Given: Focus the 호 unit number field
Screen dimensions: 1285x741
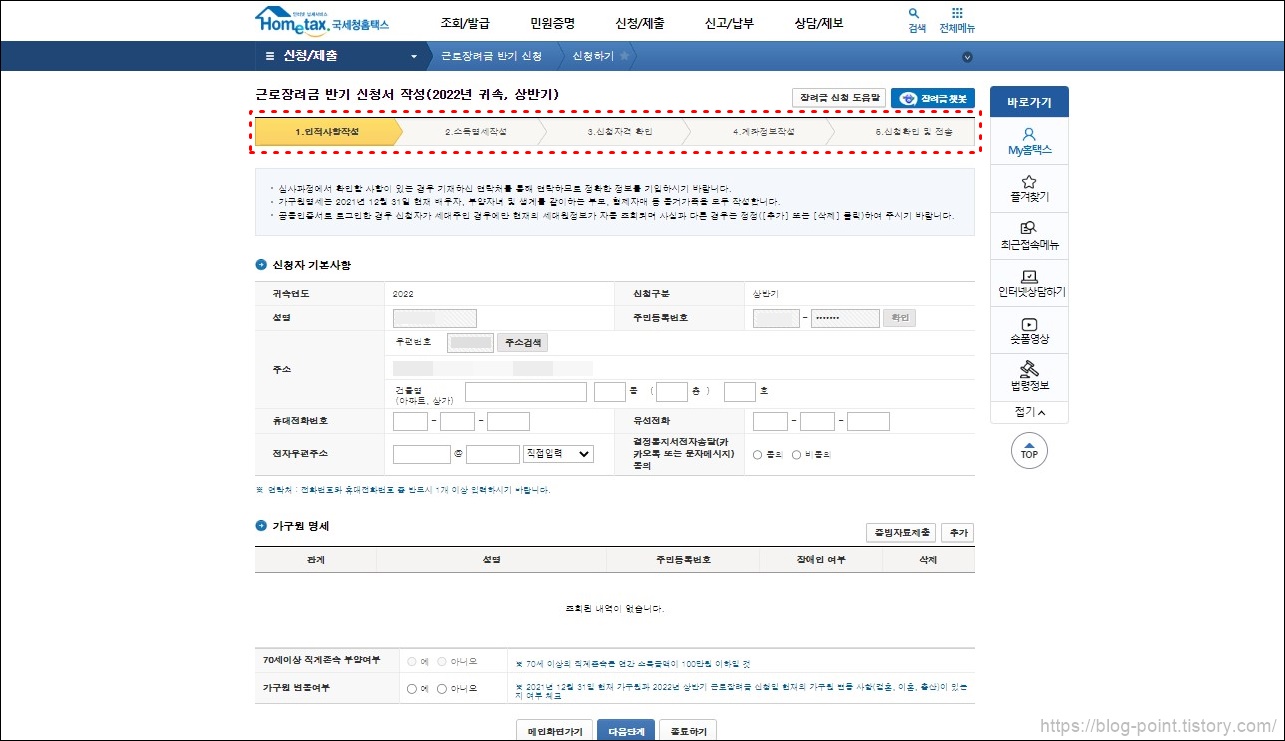Looking at the screenshot, I should point(740,392).
